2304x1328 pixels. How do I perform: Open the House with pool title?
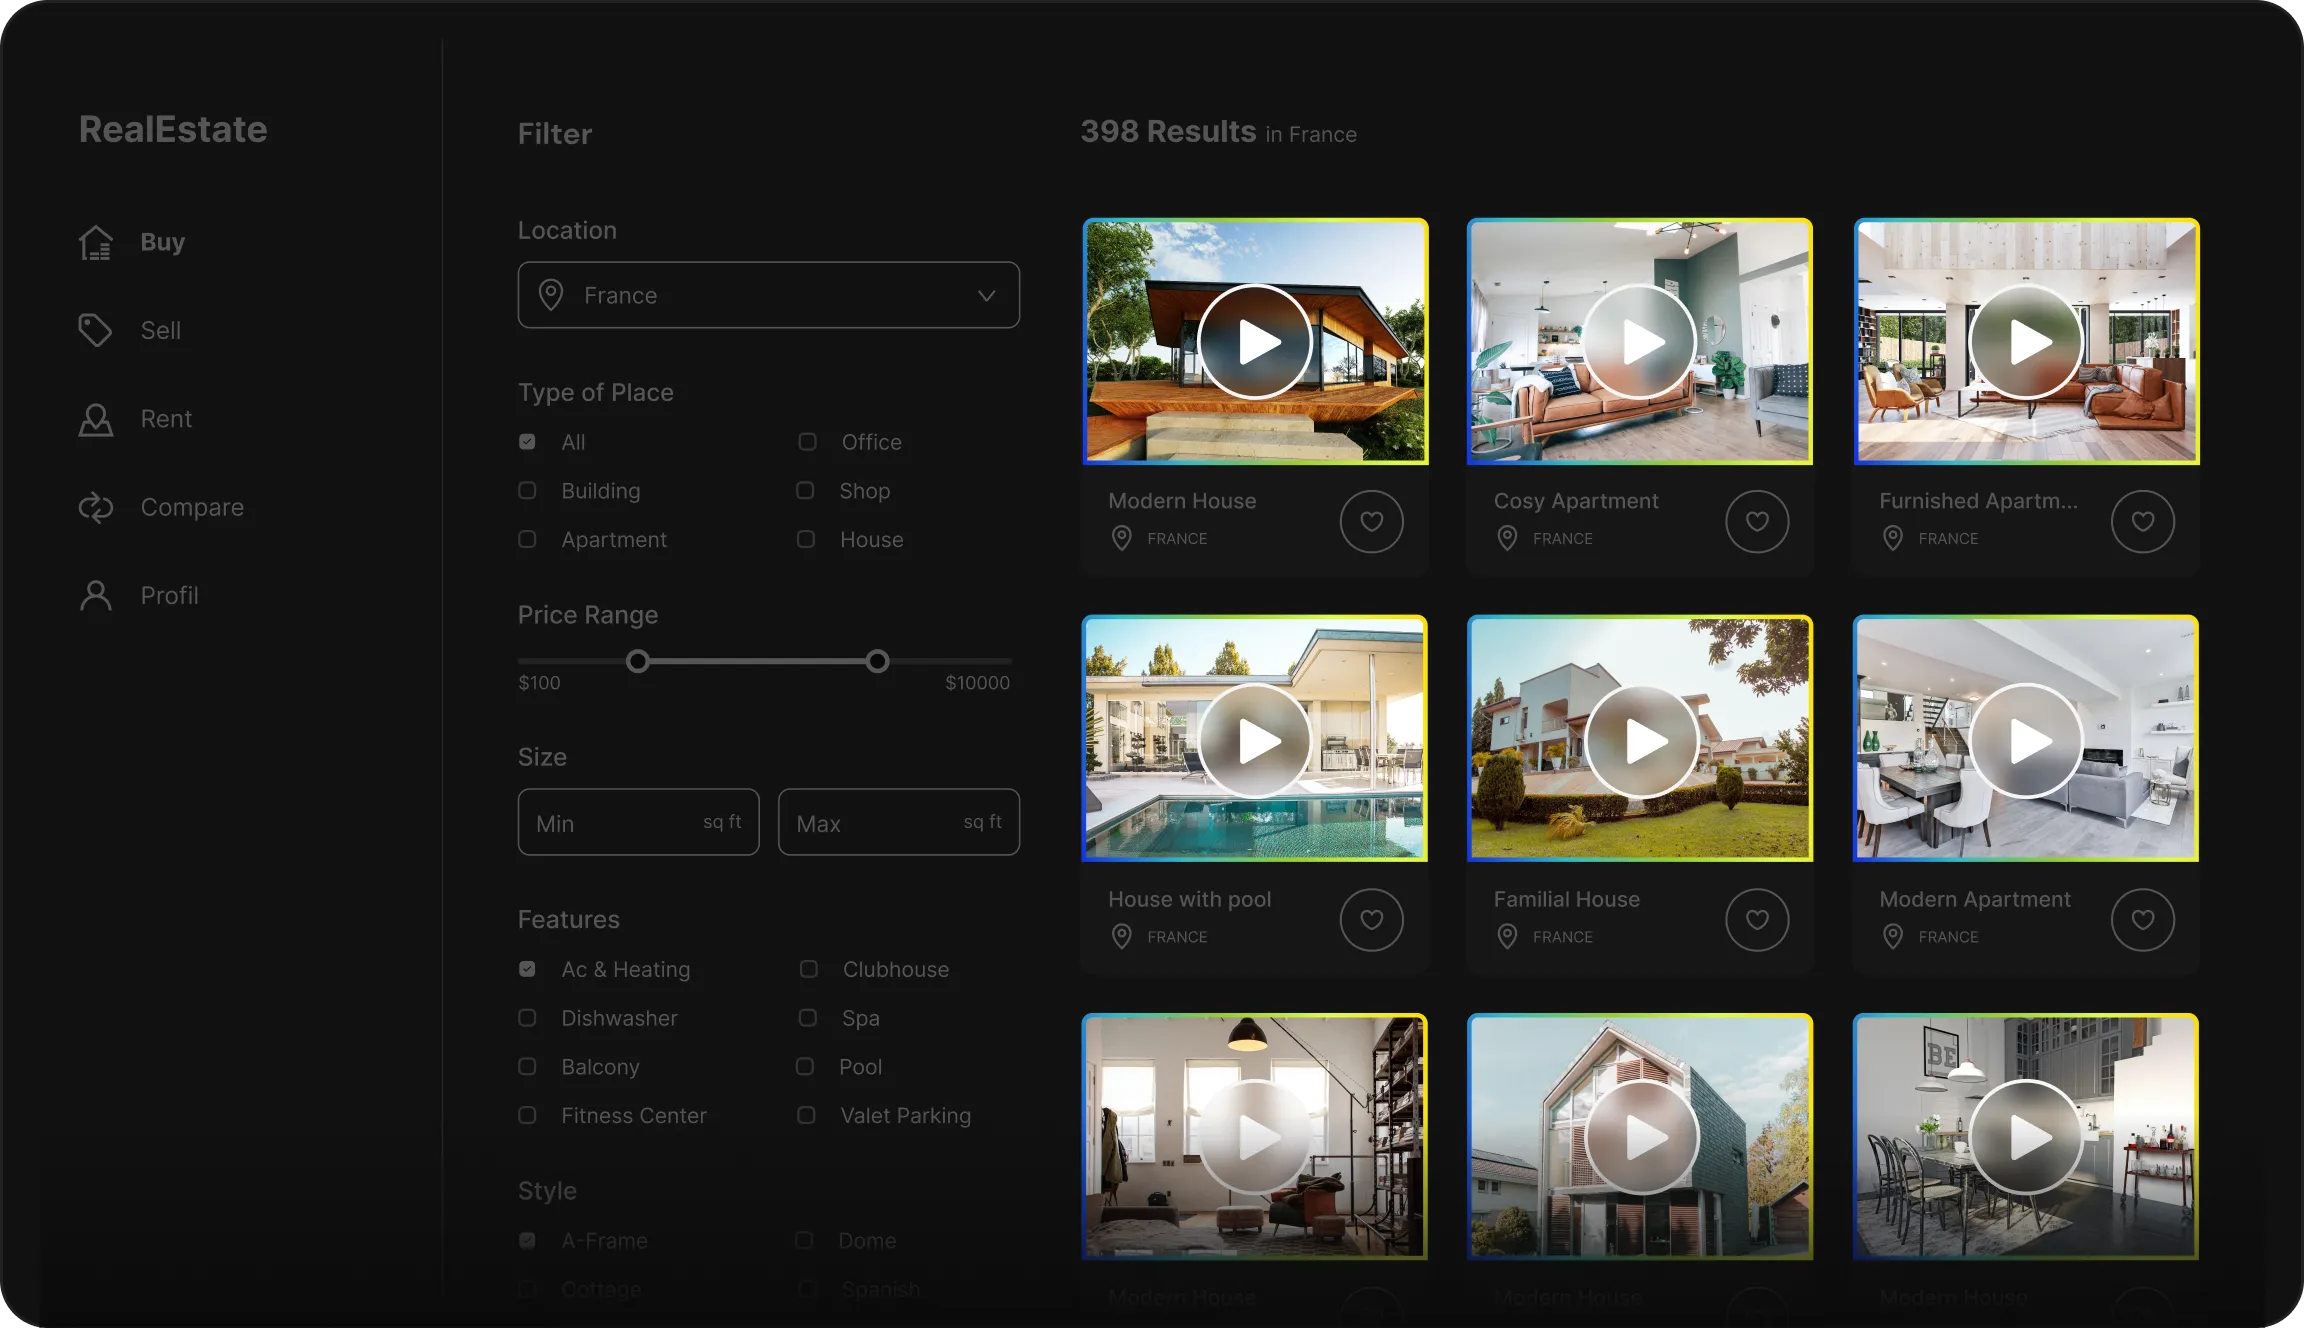pos(1190,899)
